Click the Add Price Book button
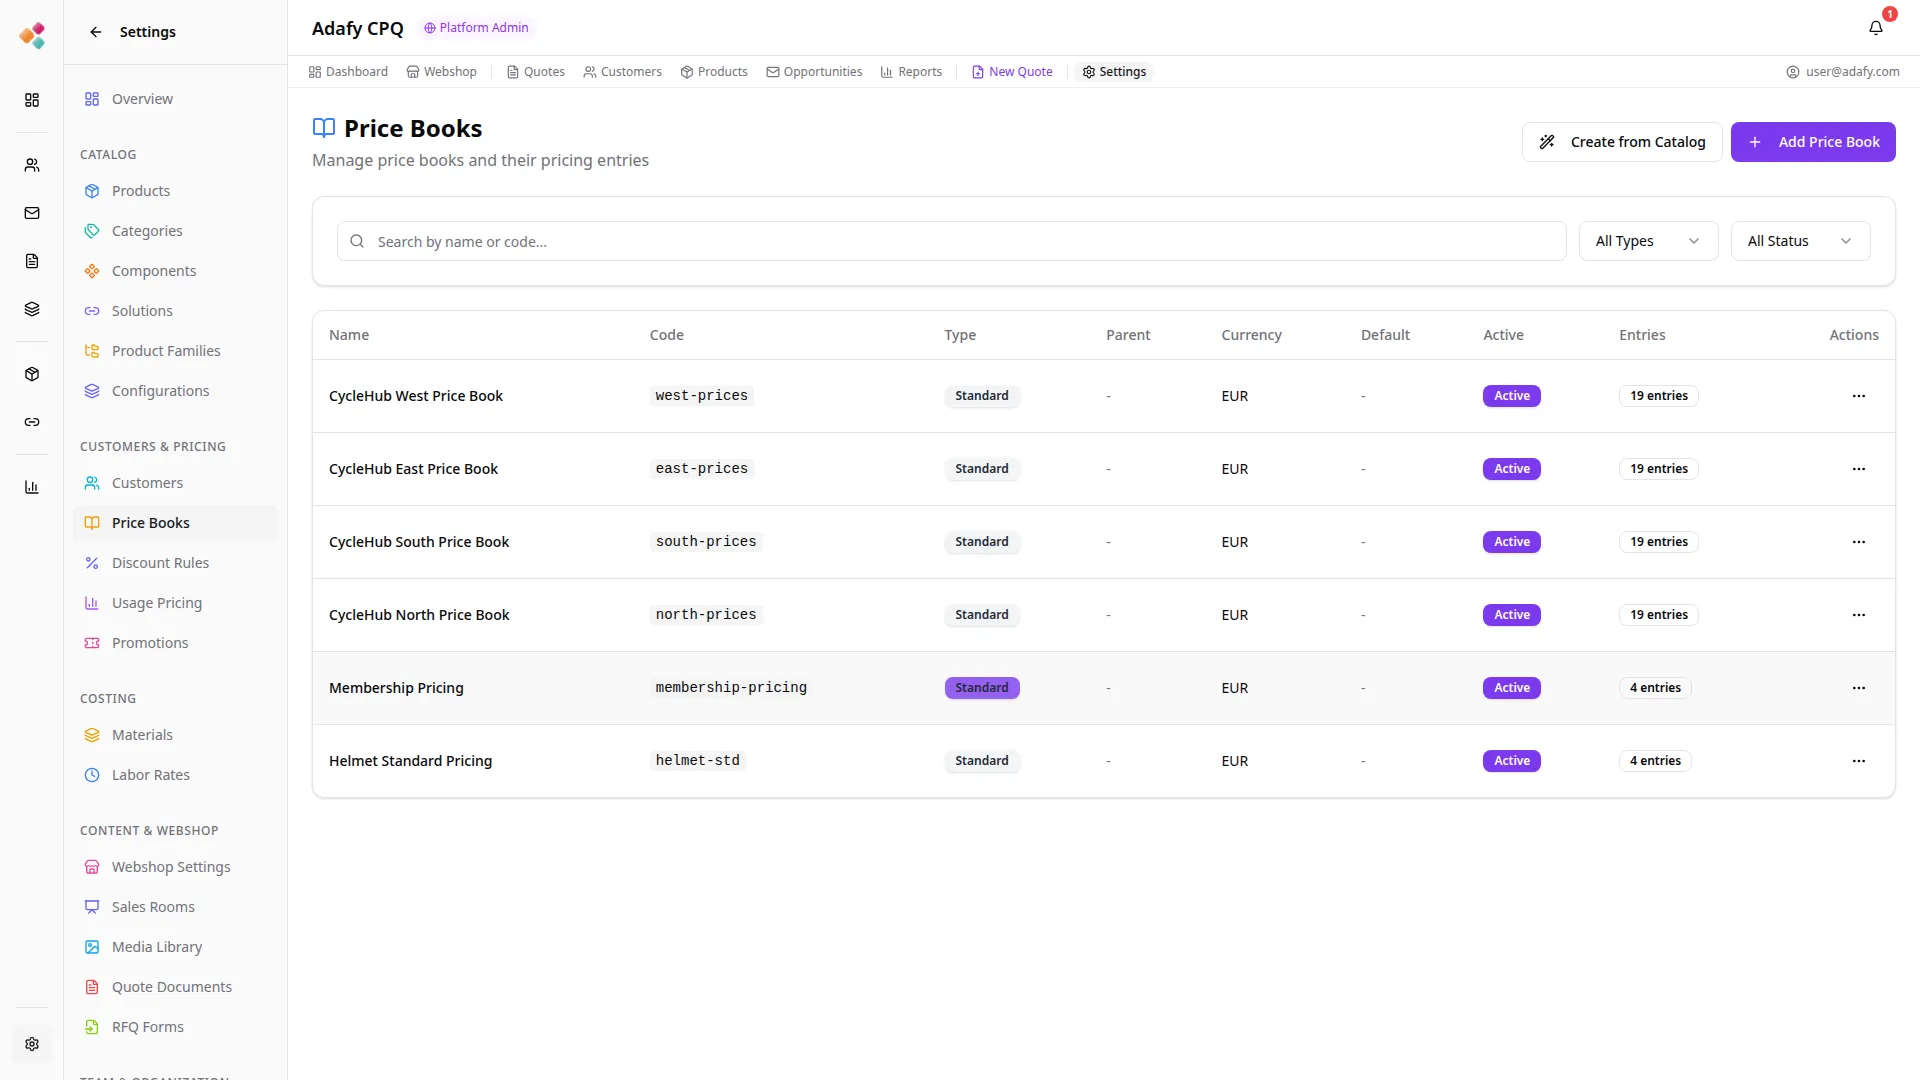 coord(1812,142)
